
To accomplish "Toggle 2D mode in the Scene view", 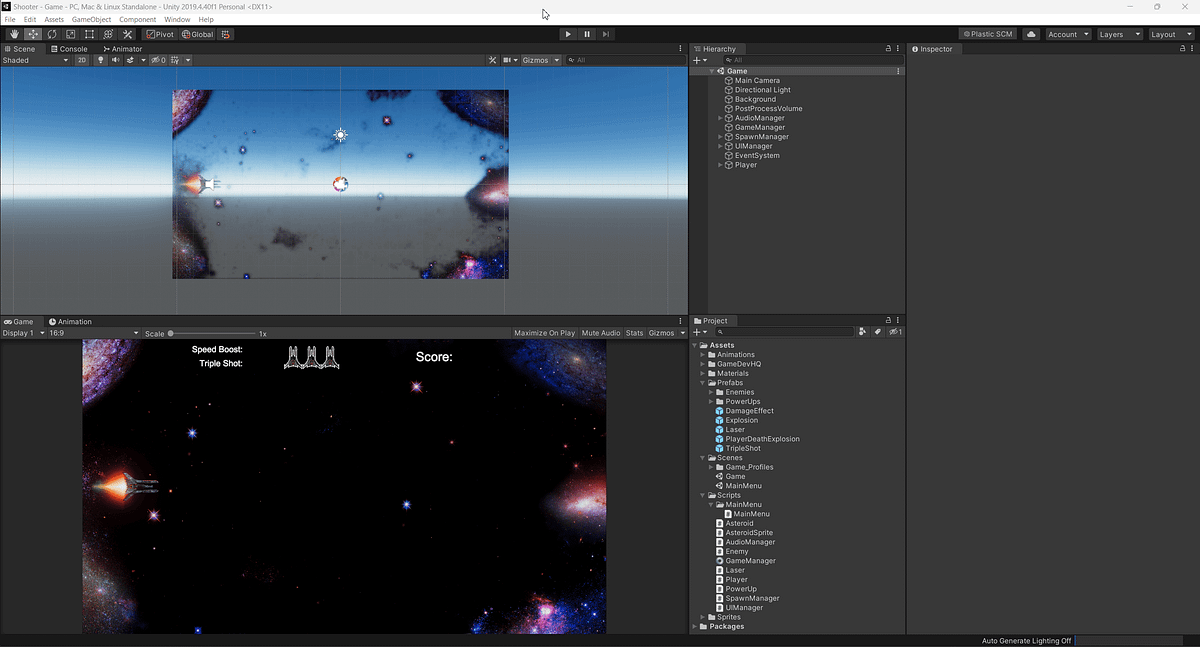I will 81,59.
